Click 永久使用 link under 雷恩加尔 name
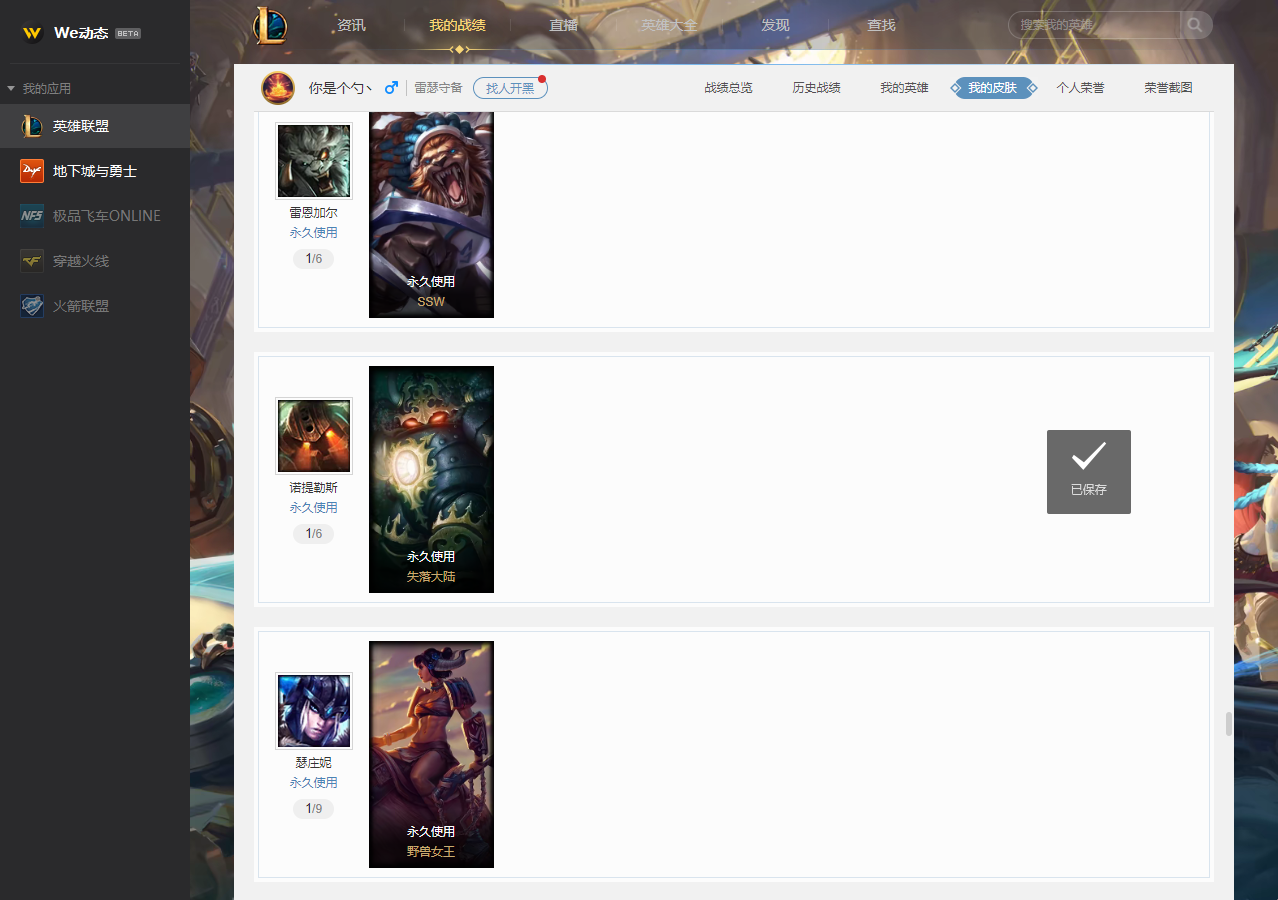Viewport: 1278px width, 900px height. tap(314, 232)
